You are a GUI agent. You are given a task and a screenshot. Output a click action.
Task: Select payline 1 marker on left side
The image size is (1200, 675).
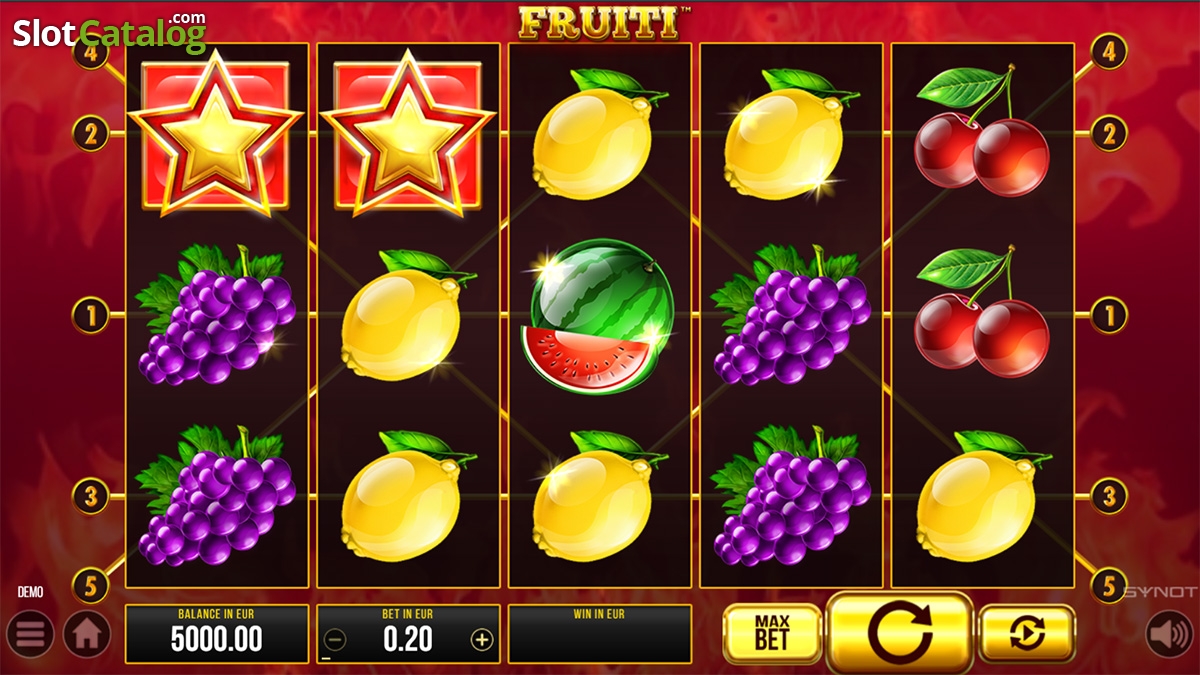pos(91,317)
